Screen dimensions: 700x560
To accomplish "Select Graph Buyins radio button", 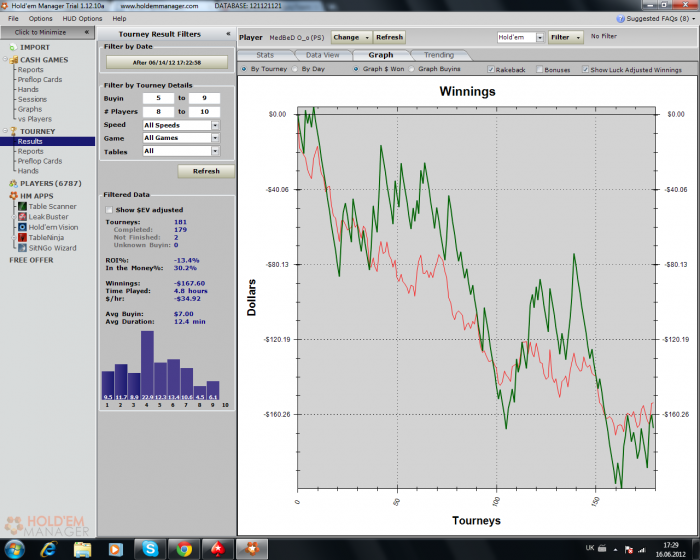I will (x=412, y=69).
